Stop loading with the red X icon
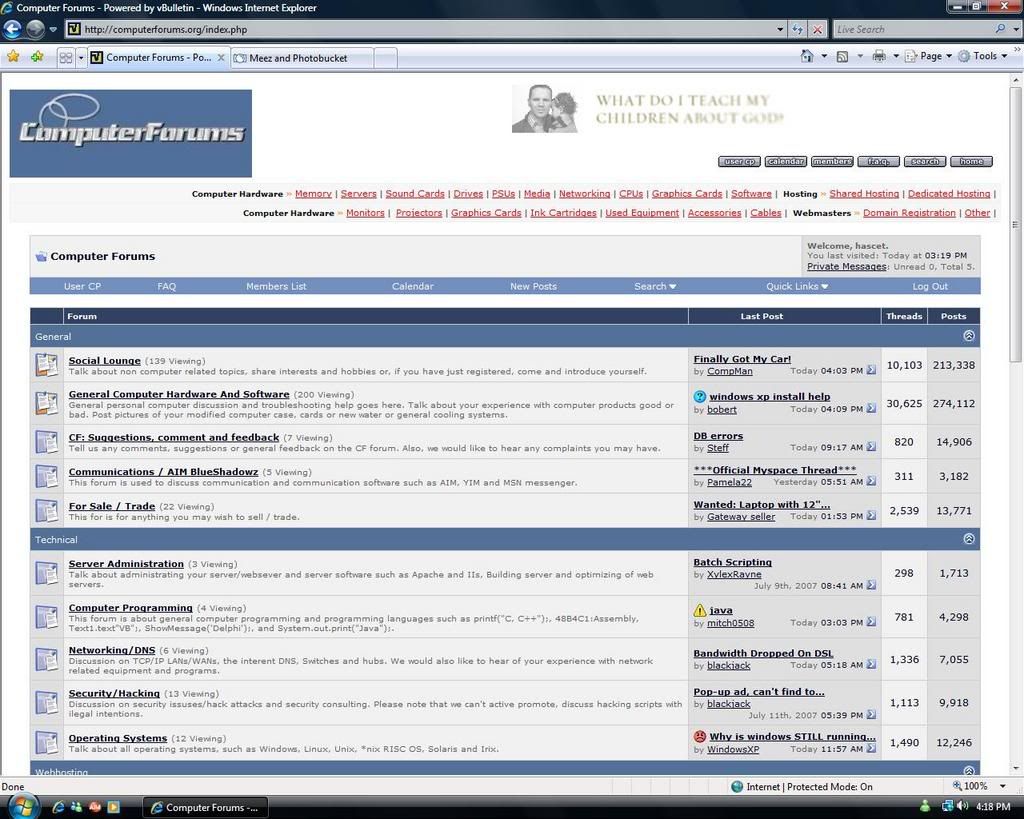 point(817,29)
